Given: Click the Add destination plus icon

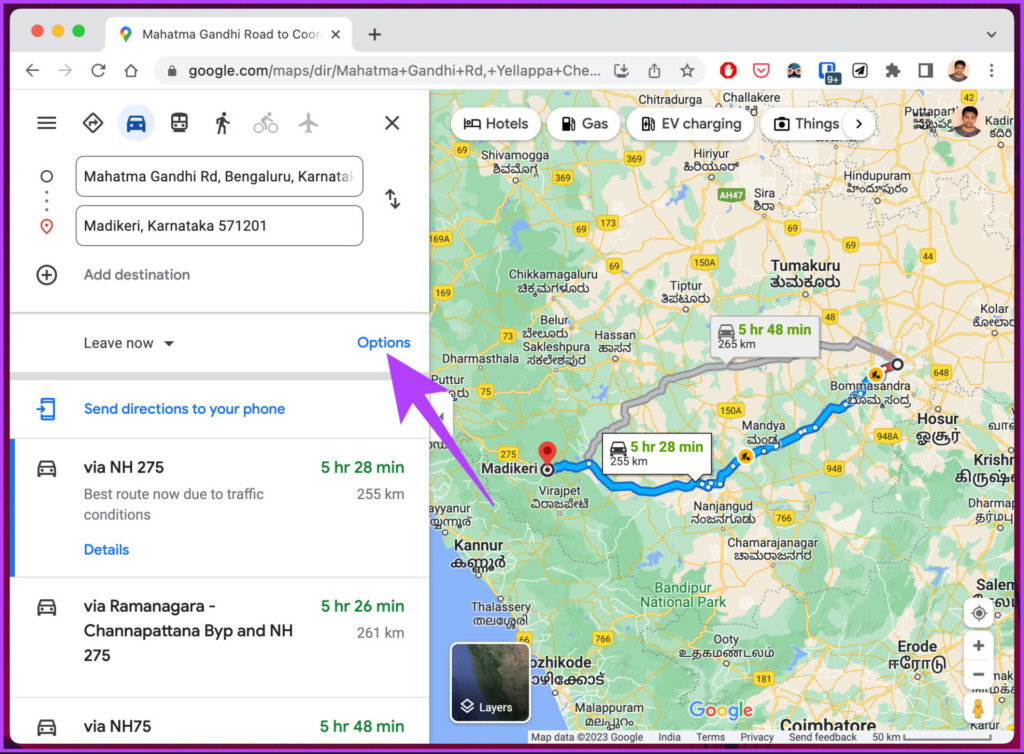Looking at the screenshot, I should [x=46, y=275].
